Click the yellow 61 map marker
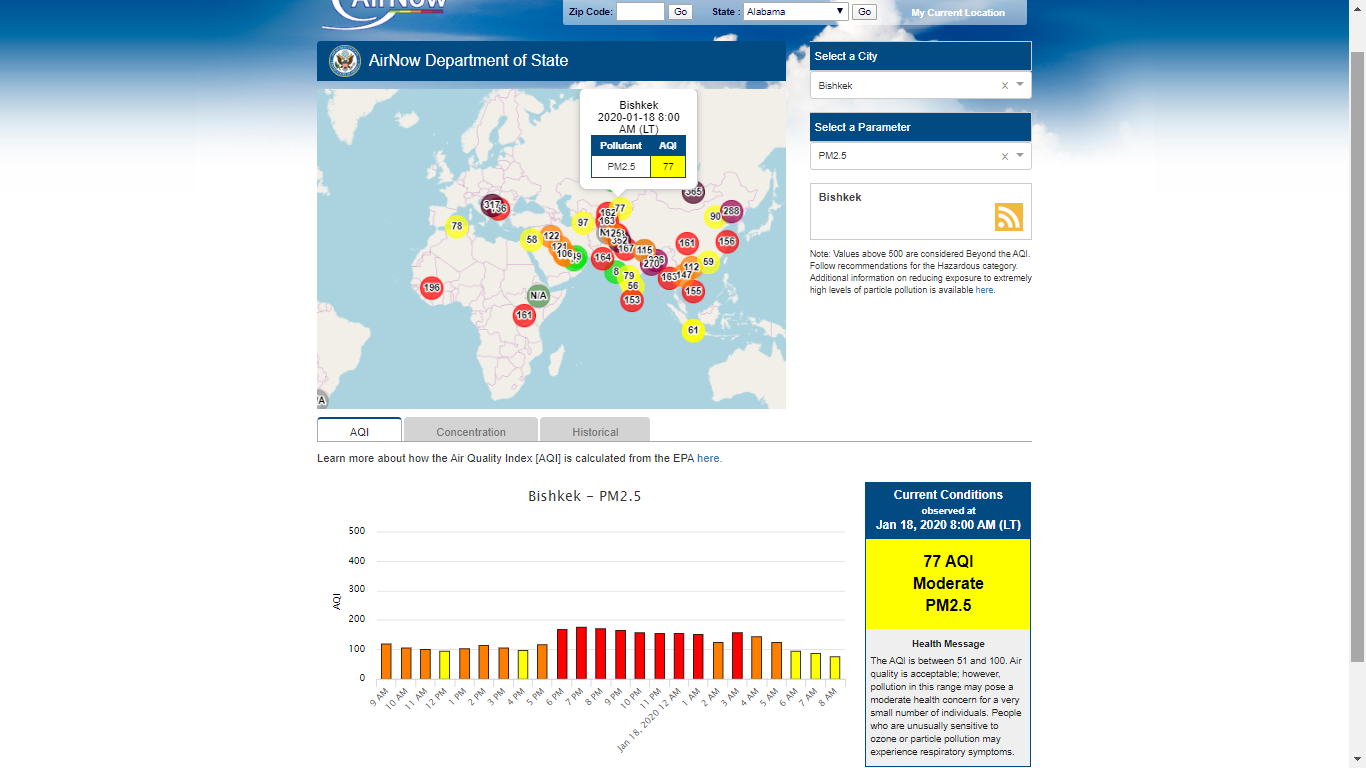Image resolution: width=1366 pixels, height=768 pixels. click(693, 330)
